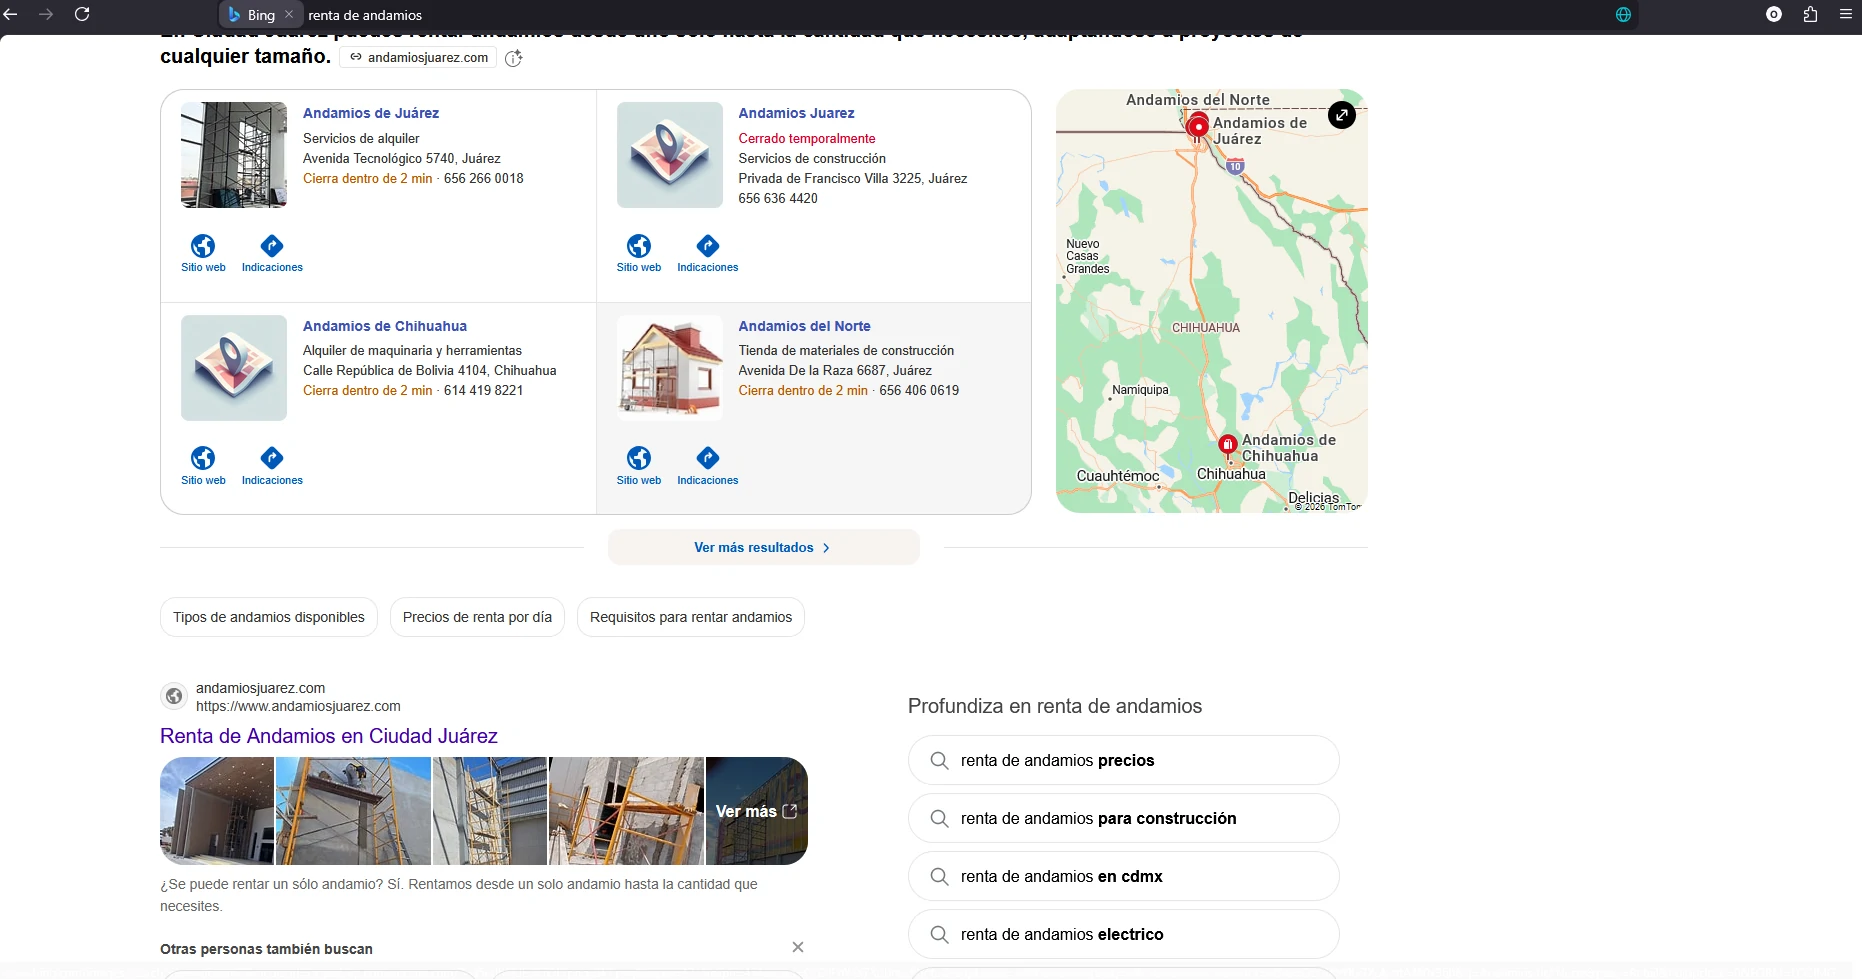1862x979 pixels.
Task: Open Sitio web for Andamios de Chihuahua
Action: [x=203, y=466]
